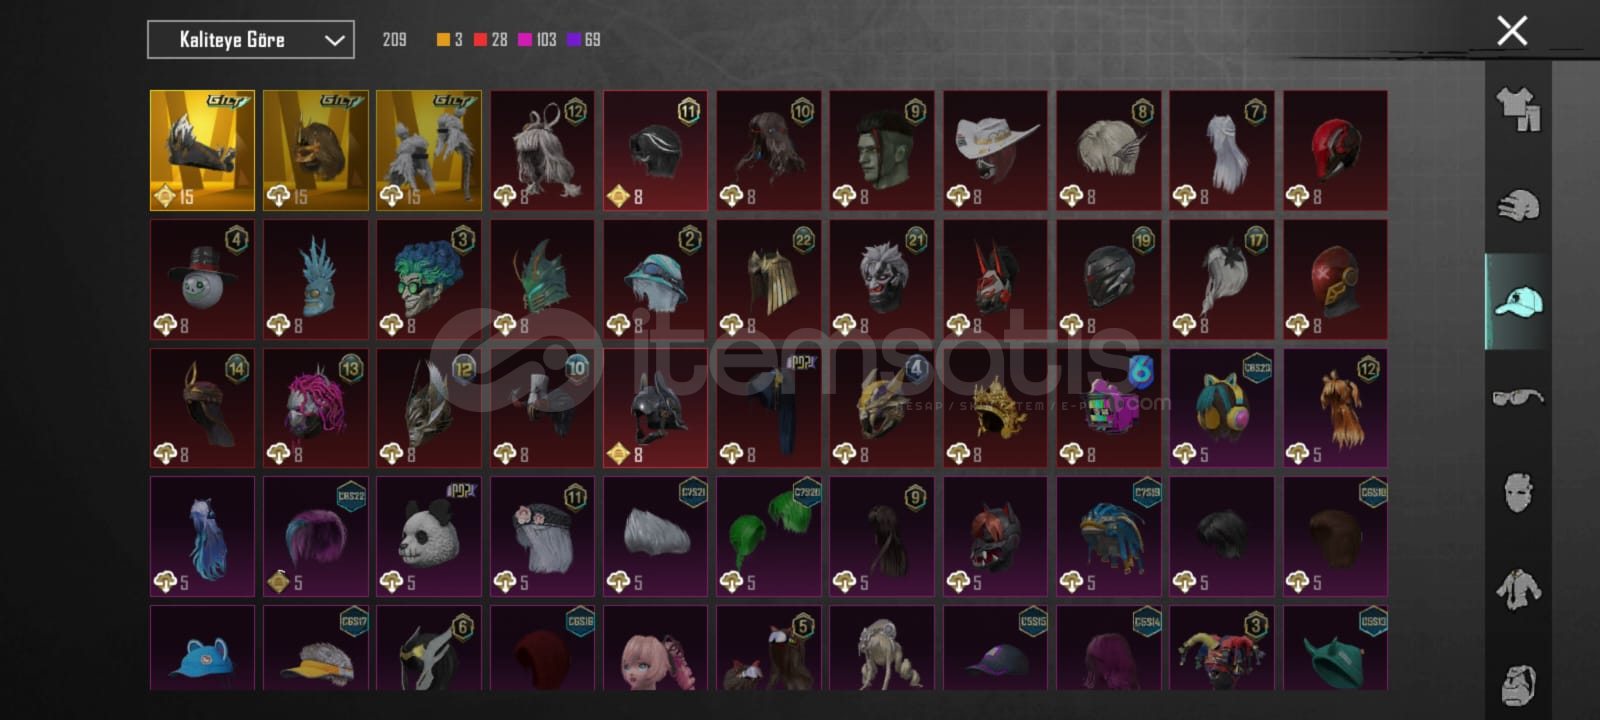
Task: Select the snowman top hat head item
Action: click(x=202, y=279)
